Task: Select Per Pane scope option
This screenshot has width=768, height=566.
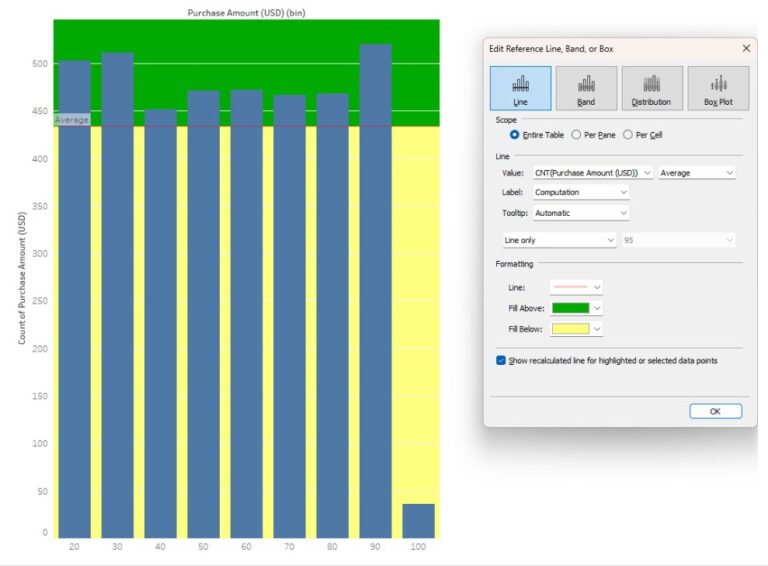Action: (x=576, y=134)
